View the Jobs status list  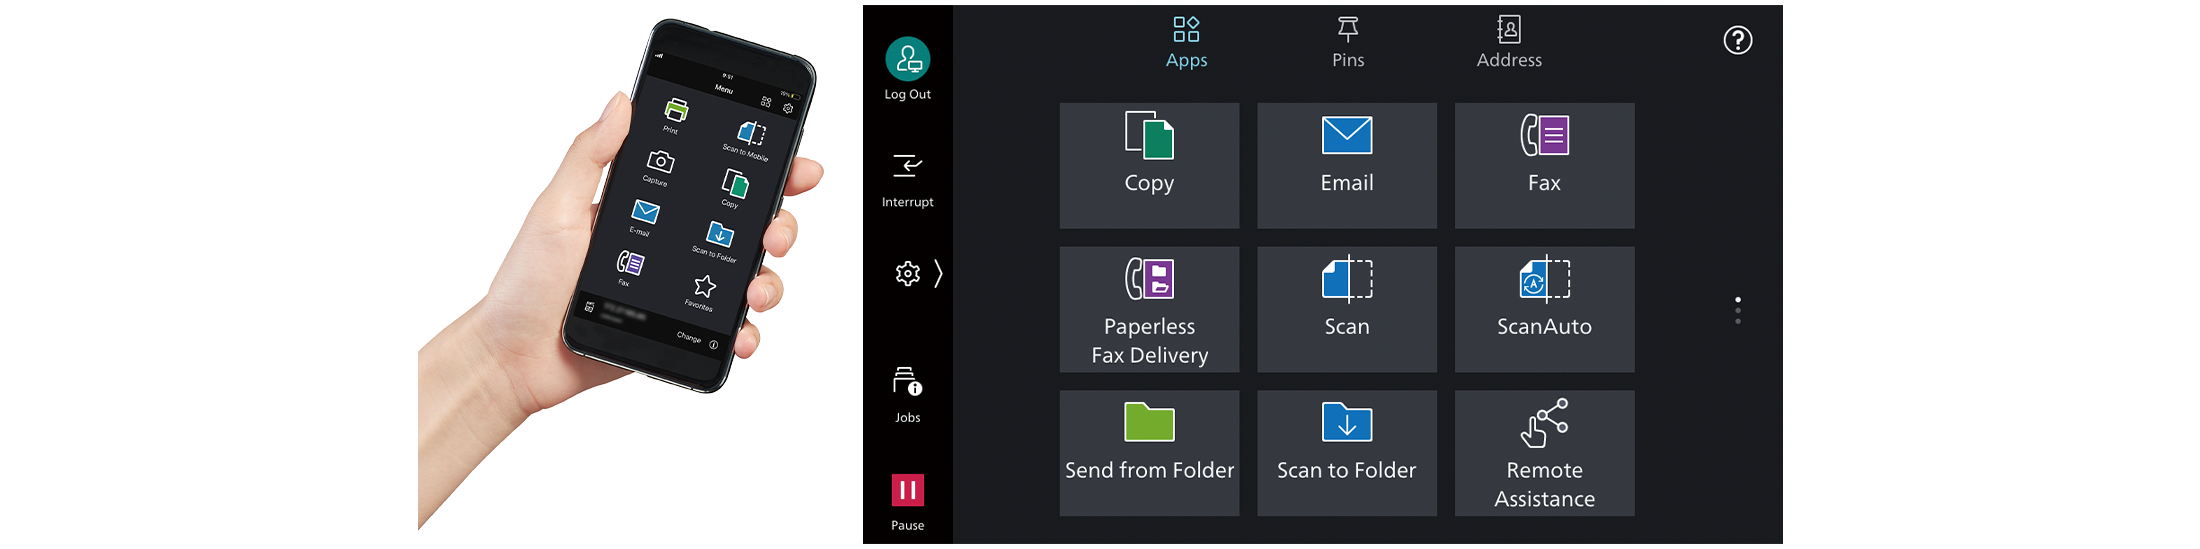(907, 394)
